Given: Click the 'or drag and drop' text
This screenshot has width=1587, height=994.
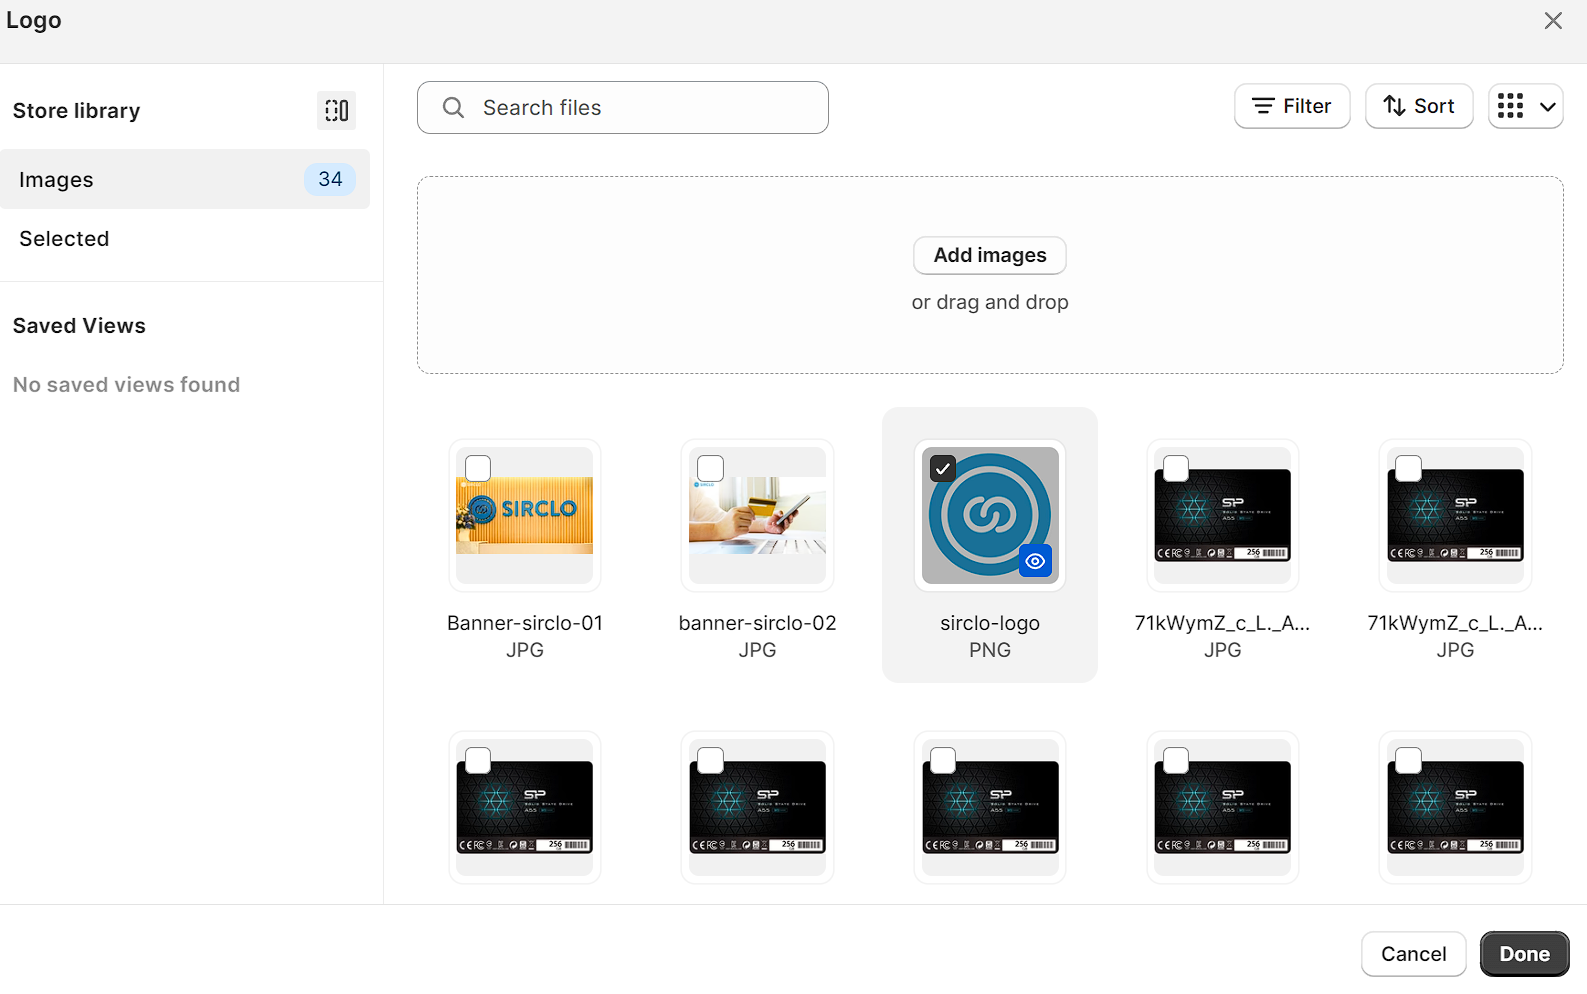Looking at the screenshot, I should pos(990,302).
